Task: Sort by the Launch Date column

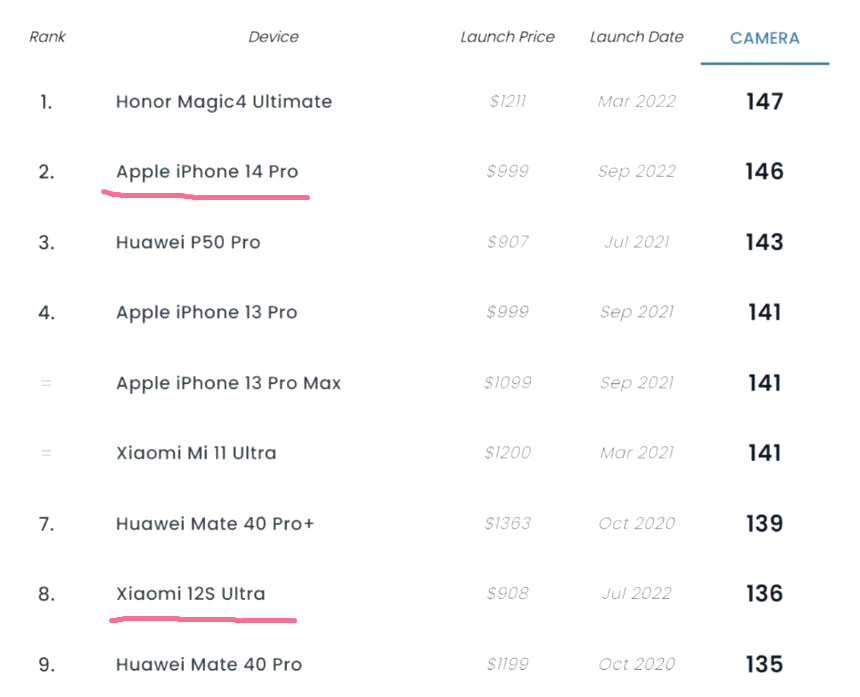Action: click(x=637, y=37)
